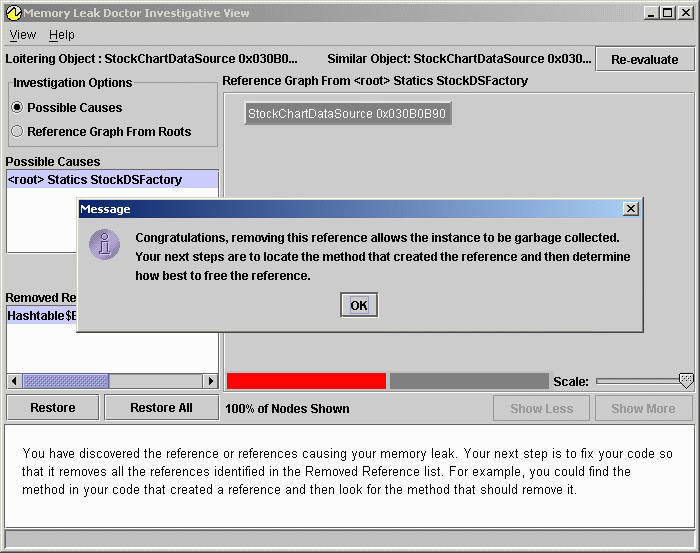Select the Hashtable entry in Removed References
Viewport: 700px width, 553px height.
tap(41, 316)
